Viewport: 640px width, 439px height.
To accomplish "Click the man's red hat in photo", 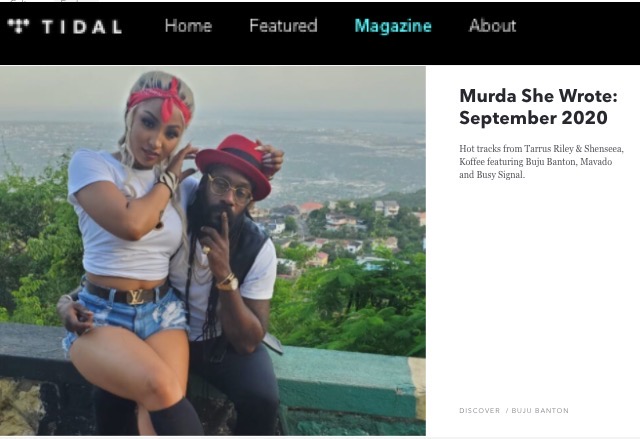I will [234, 164].
